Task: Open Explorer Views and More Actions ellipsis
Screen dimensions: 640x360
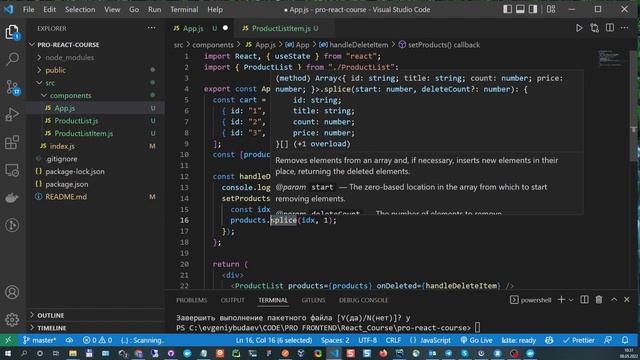Action: pyautogui.click(x=151, y=28)
